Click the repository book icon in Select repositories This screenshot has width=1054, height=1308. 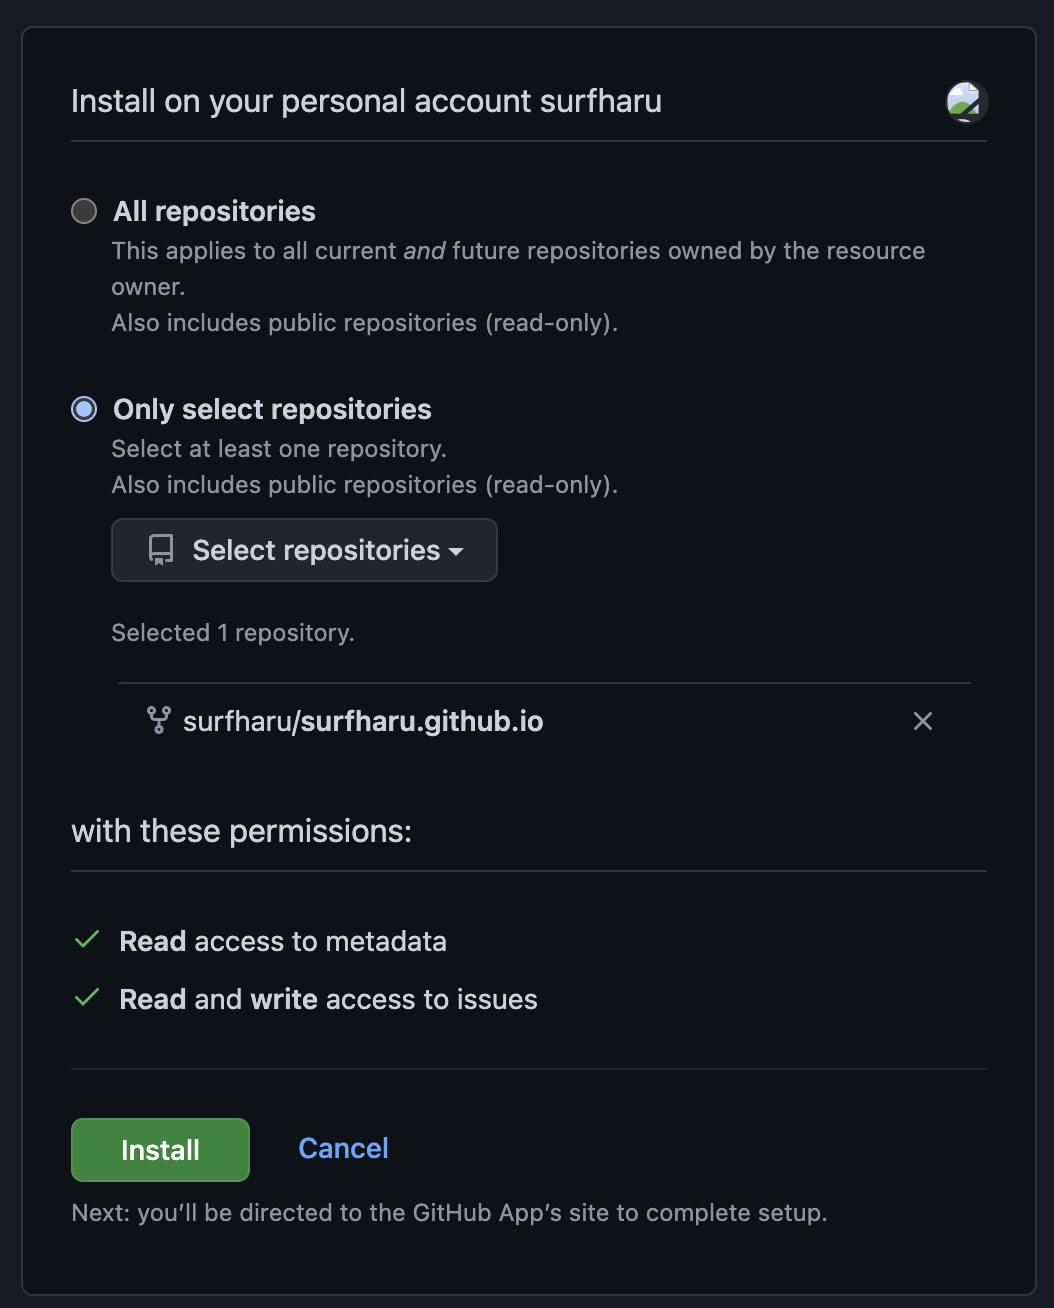[x=161, y=550]
